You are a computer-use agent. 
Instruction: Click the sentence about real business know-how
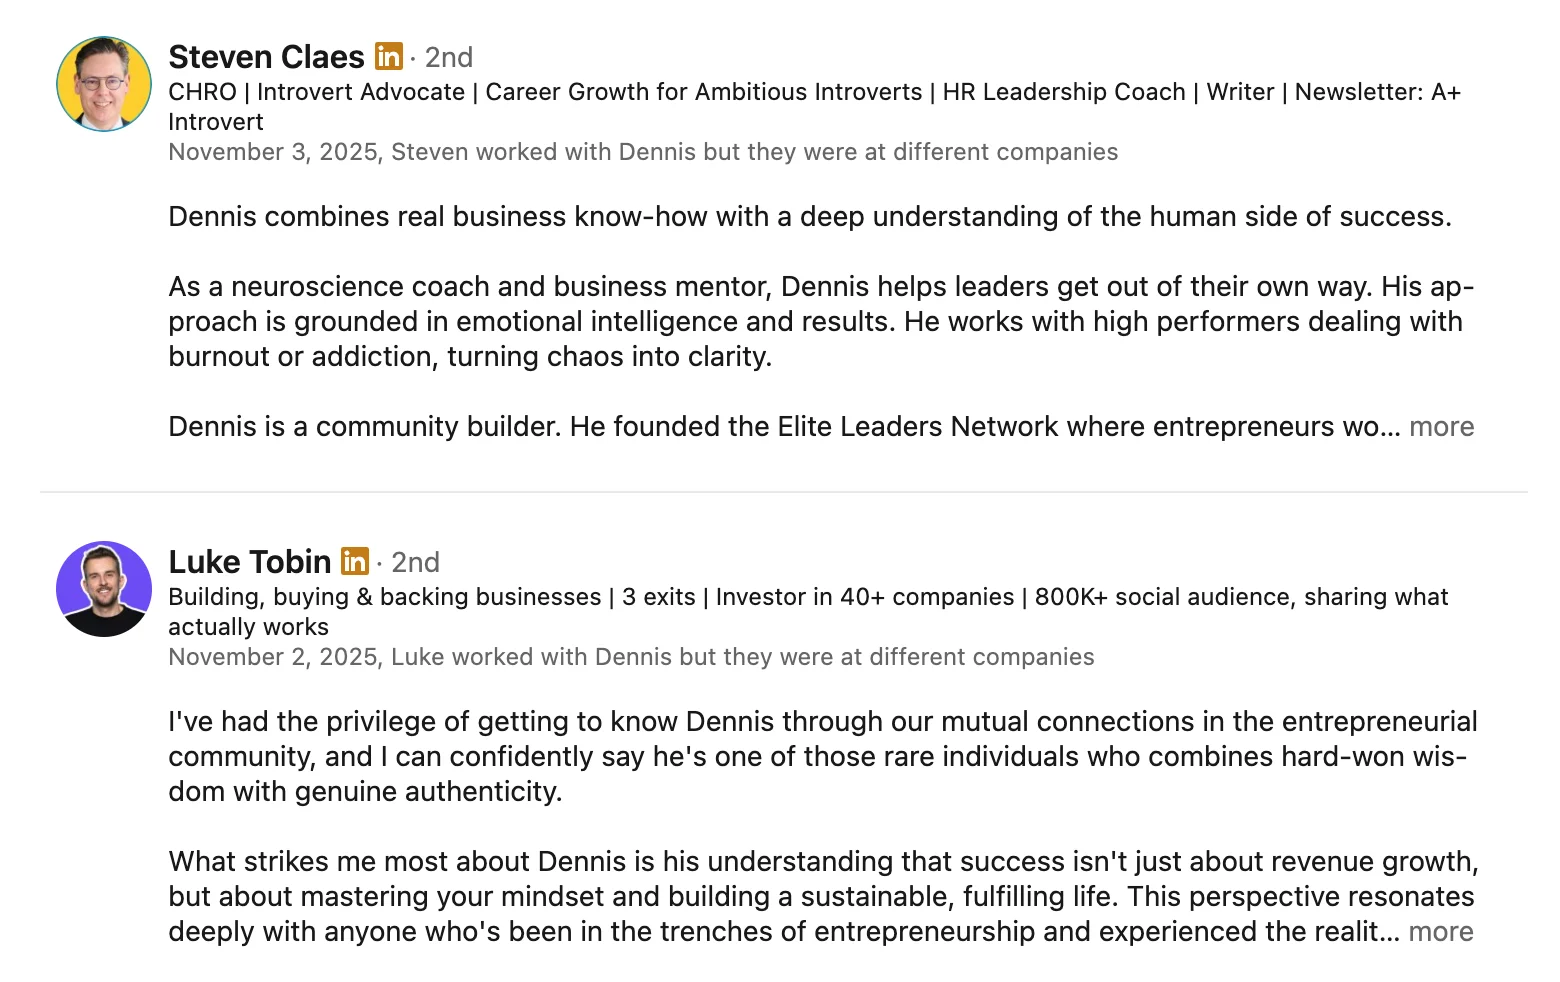click(x=809, y=217)
